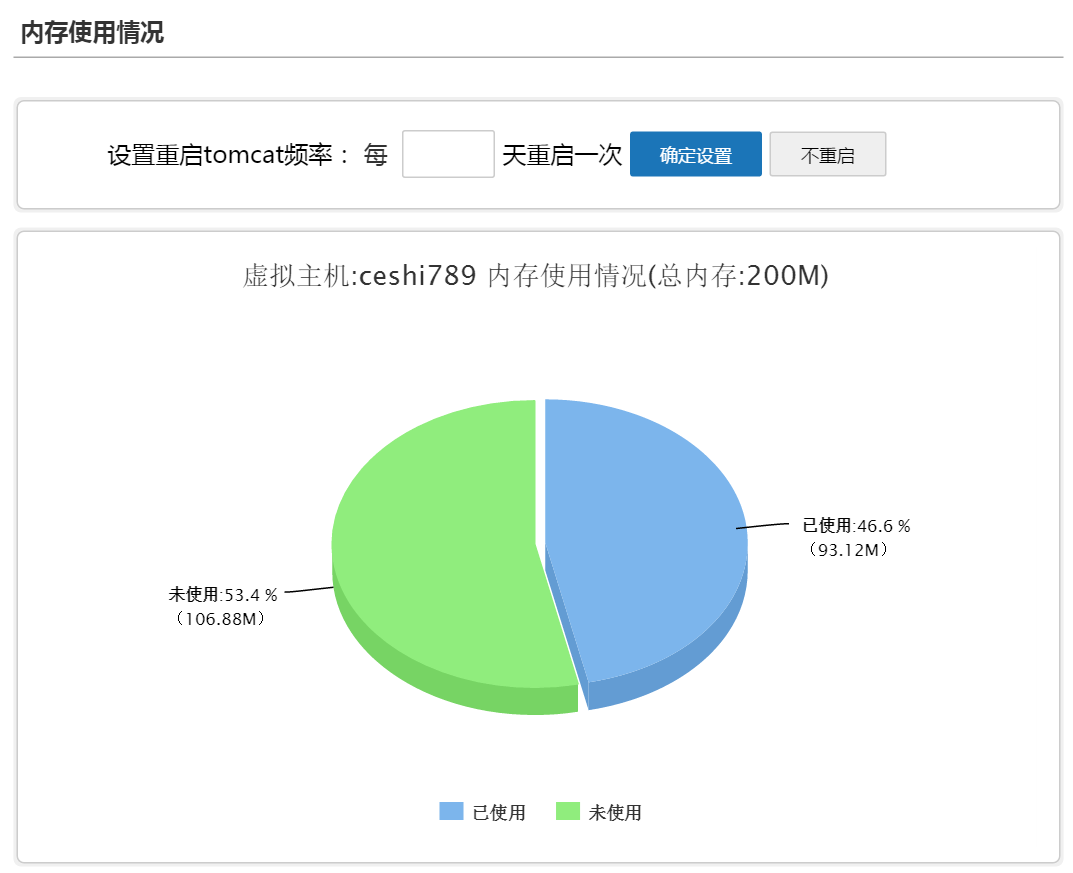
Task: Click the chart title 虚拟主机:ceshi789 内存使用情况
Action: pyautogui.click(x=536, y=276)
